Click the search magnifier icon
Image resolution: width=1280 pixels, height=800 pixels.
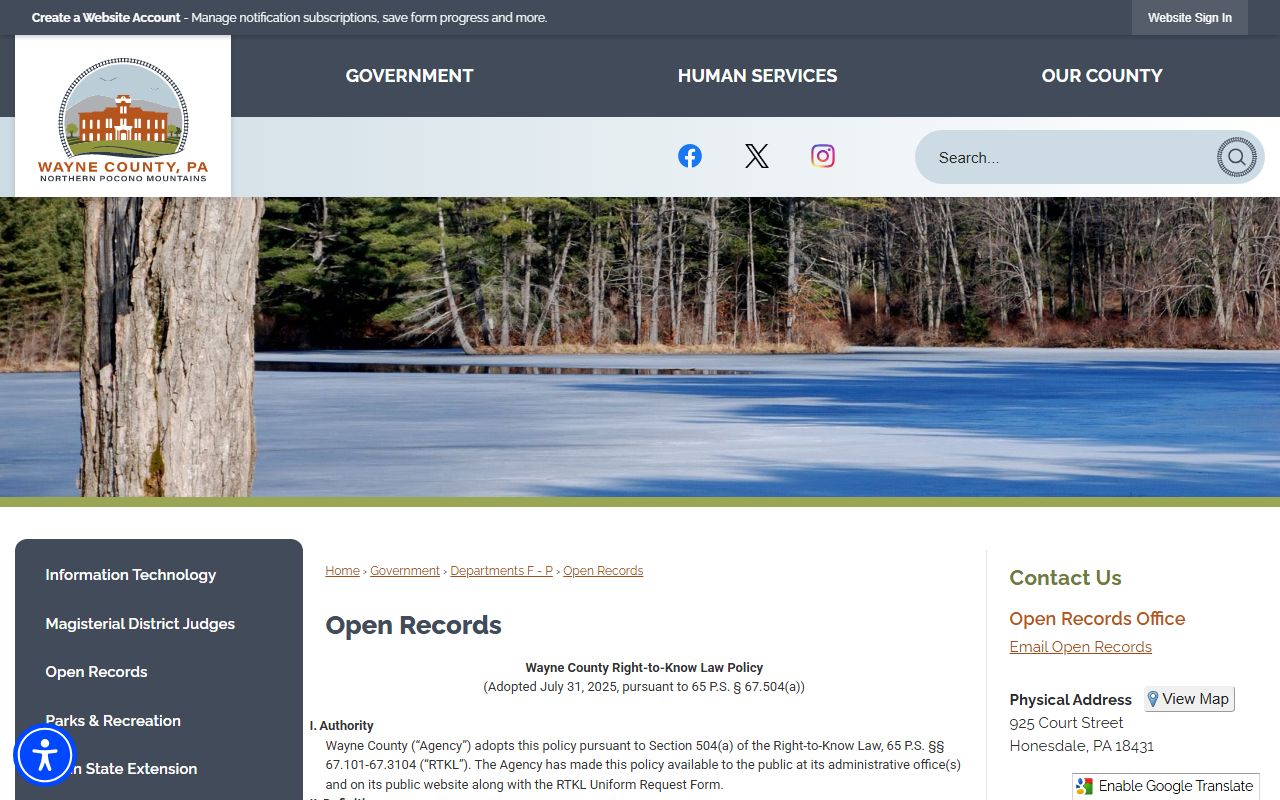click(1236, 157)
